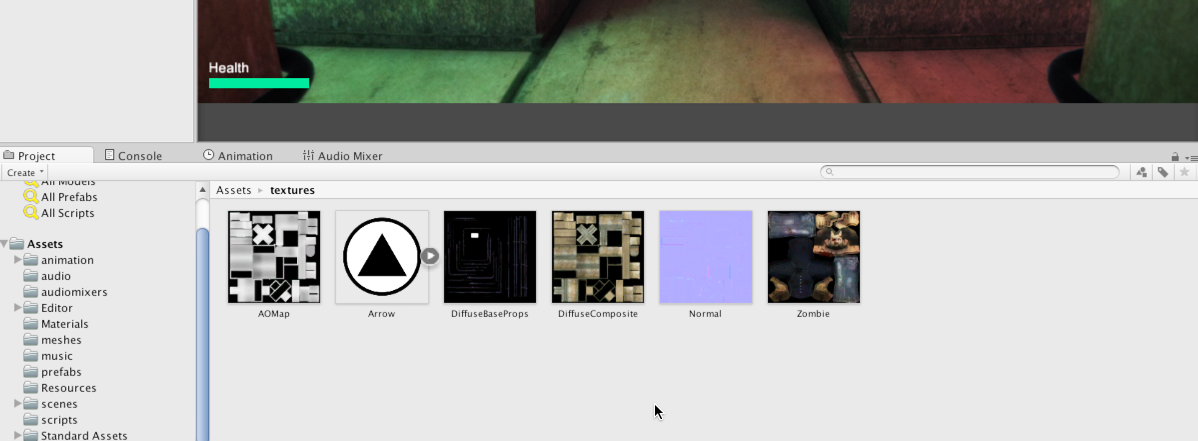Click the Assets breadcrumb link
The width and height of the screenshot is (1198, 441).
234,190
